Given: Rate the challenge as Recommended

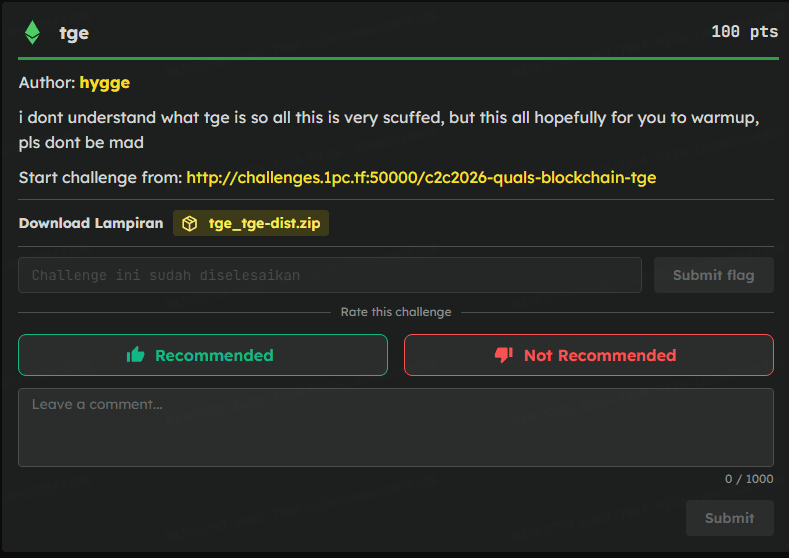Looking at the screenshot, I should click(x=202, y=355).
